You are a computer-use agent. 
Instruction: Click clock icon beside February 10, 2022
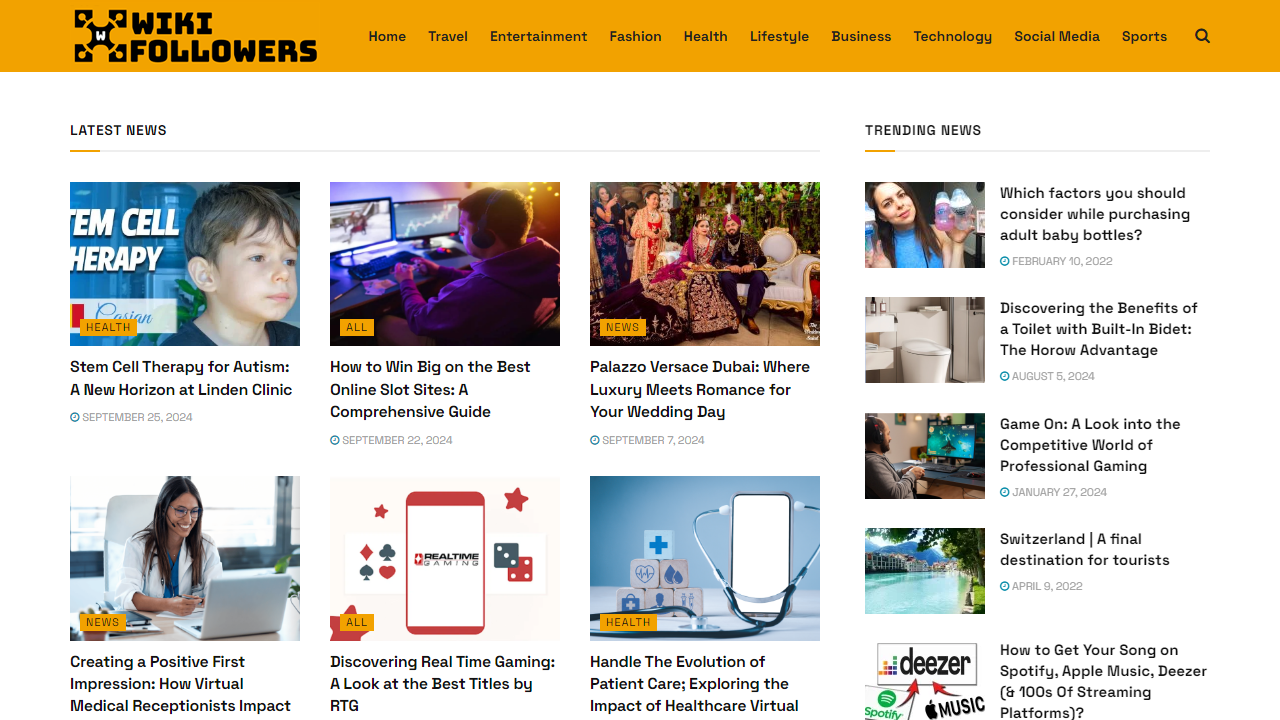(1005, 262)
